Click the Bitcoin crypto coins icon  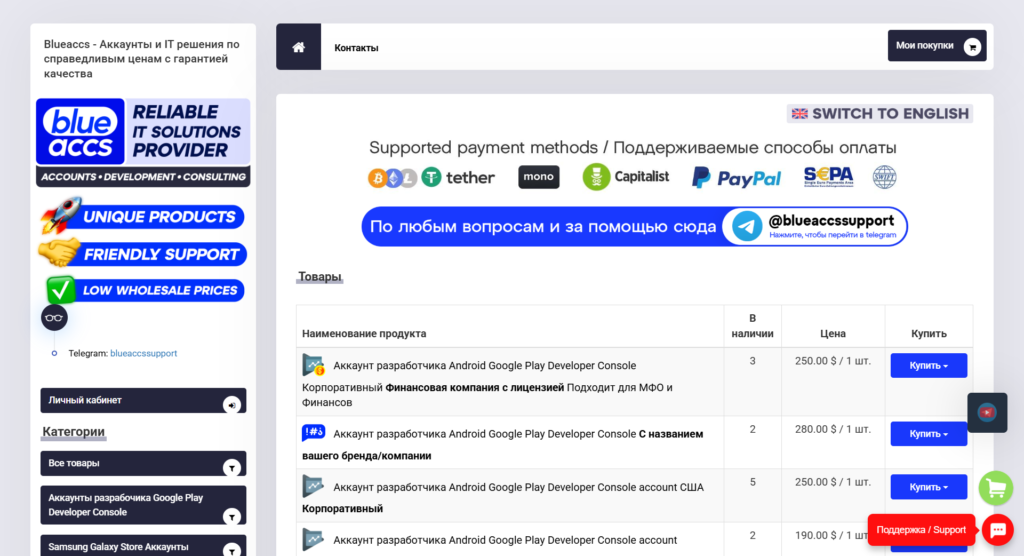pos(392,177)
